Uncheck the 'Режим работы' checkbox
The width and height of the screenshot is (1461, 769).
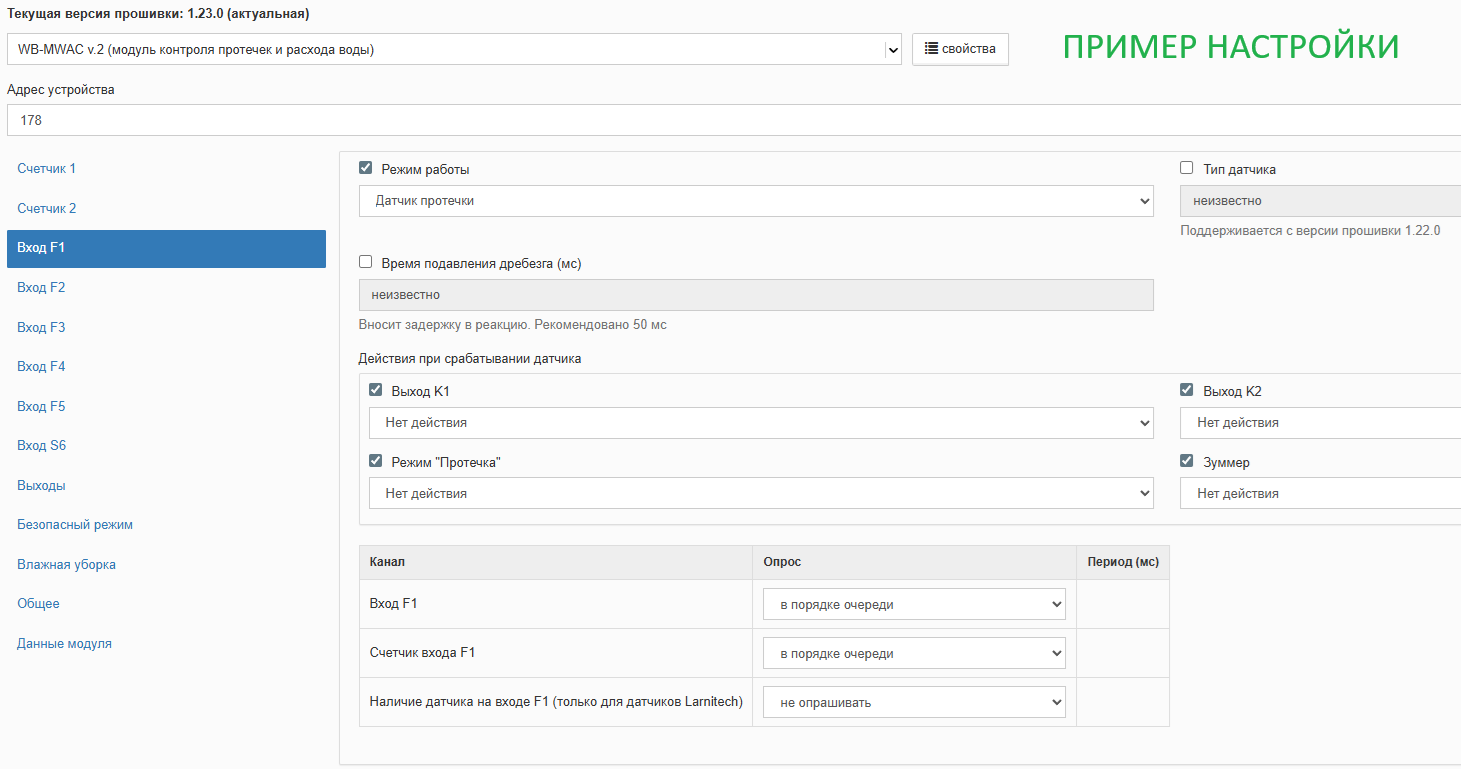click(366, 169)
